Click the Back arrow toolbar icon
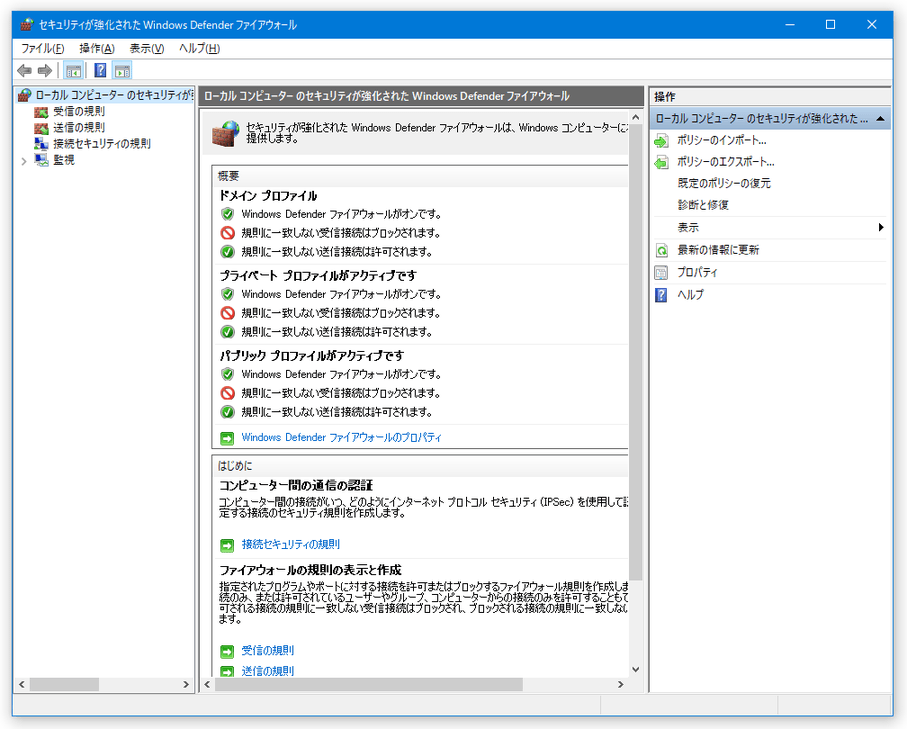 click(24, 71)
